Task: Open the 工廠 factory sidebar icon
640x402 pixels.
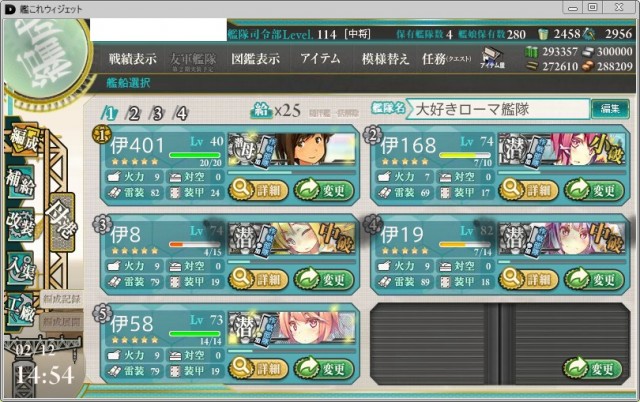Action: 20,310
